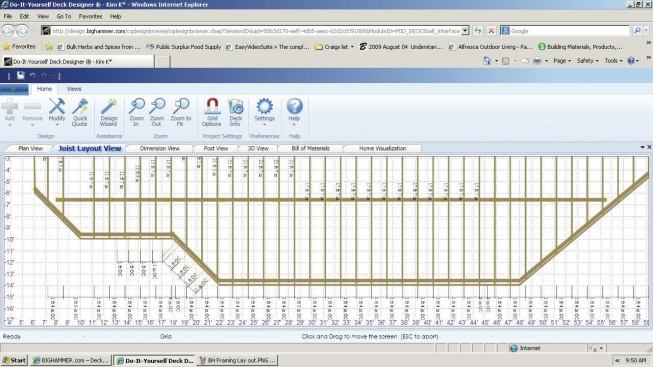This screenshot has height=367, width=653.
Task: Click the IE help icon in command bar
Action: coord(631,61)
